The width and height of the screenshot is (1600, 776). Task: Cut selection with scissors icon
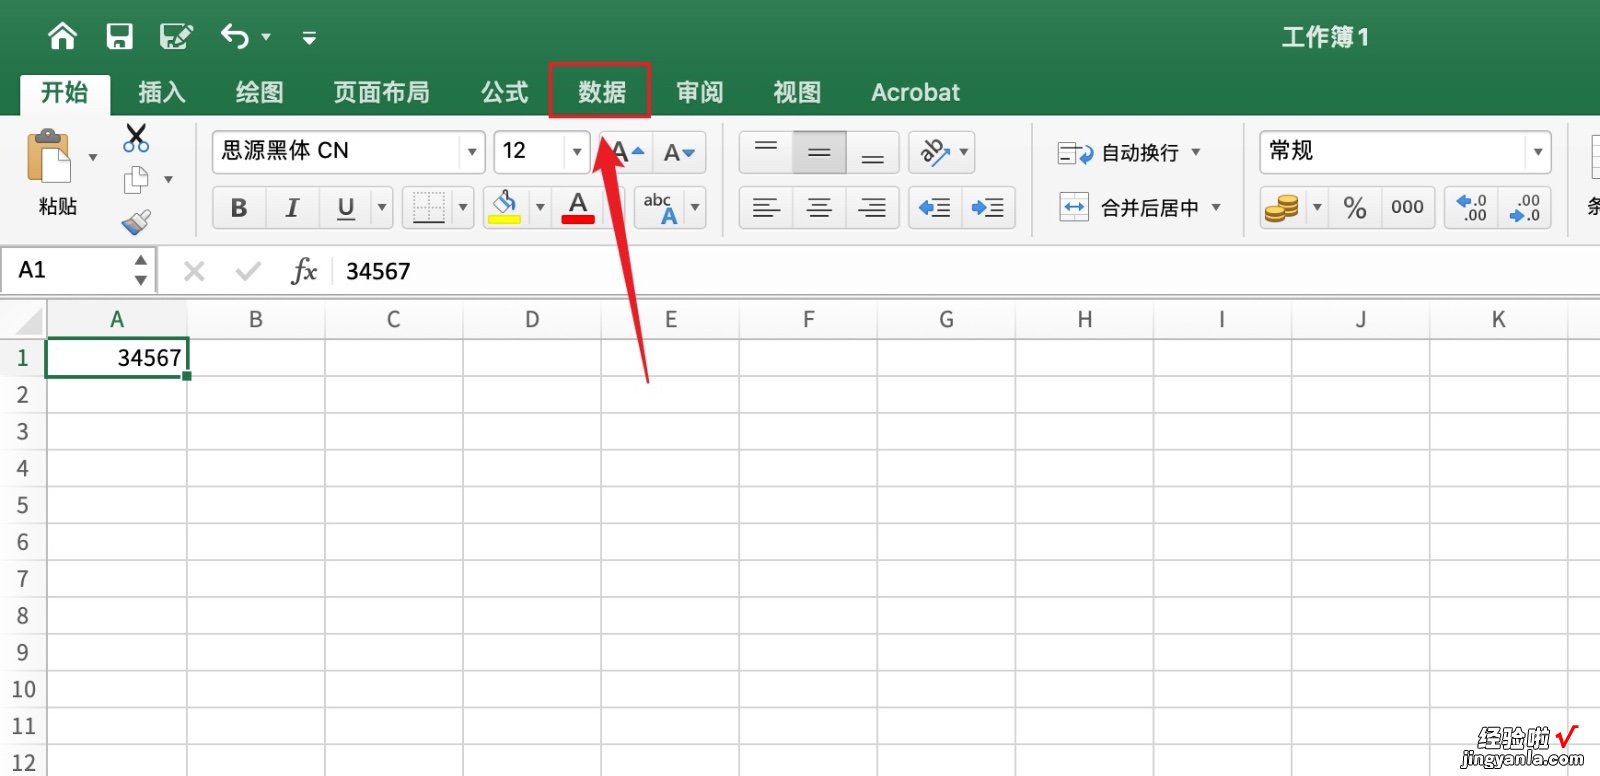pos(136,137)
